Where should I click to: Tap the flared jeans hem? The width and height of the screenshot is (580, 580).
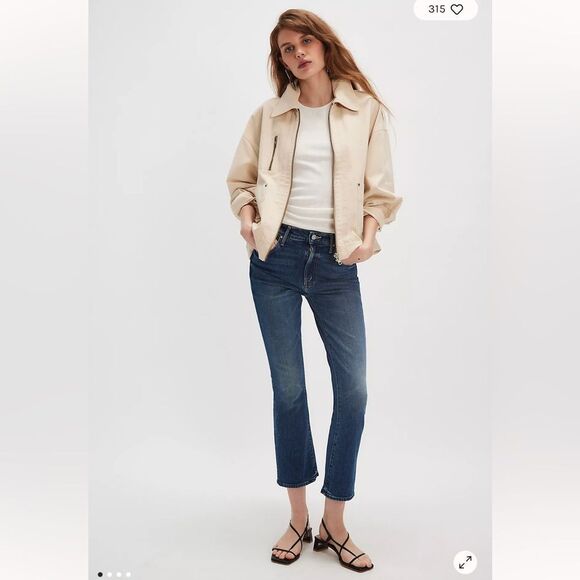[x=298, y=480]
